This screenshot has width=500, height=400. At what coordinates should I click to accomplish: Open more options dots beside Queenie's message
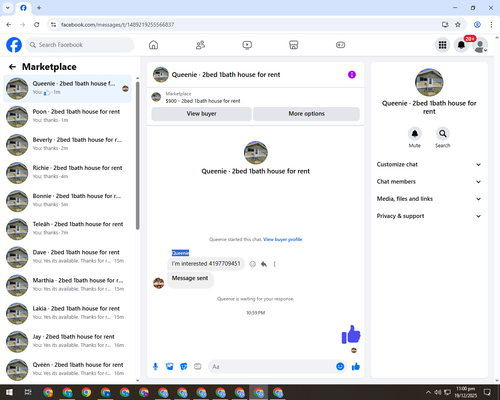[275, 264]
